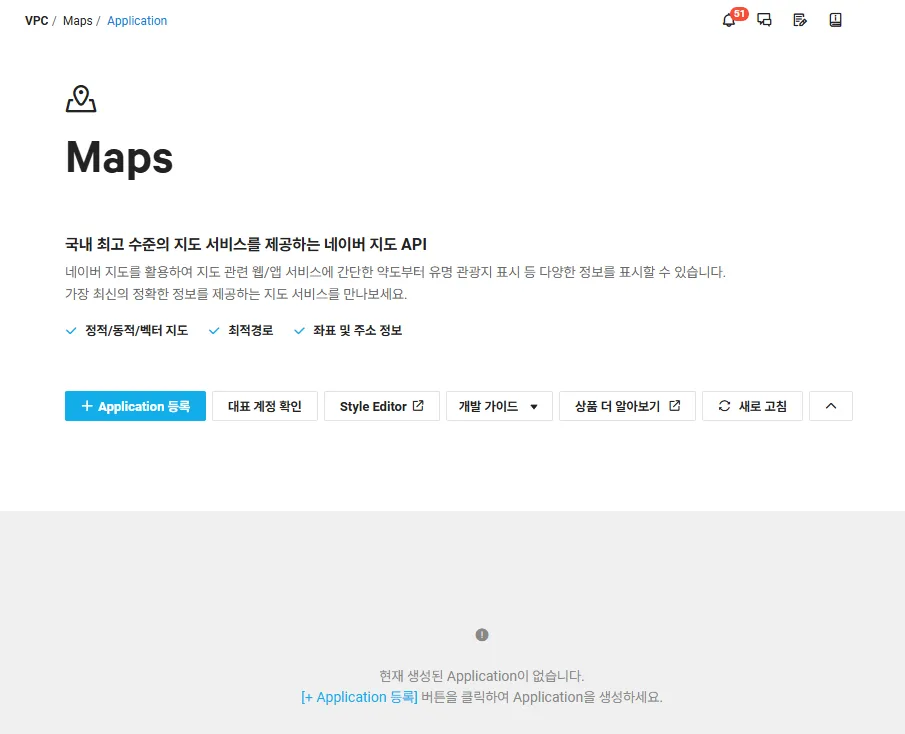Open the notifications bell icon
The height and width of the screenshot is (734, 905).
click(728, 21)
